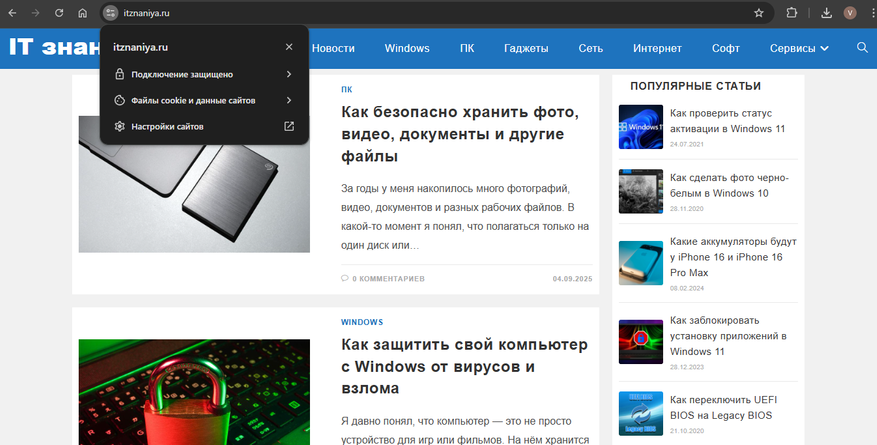Open Как заблокировать установку приложений link
877x445 pixels.
[728, 336]
